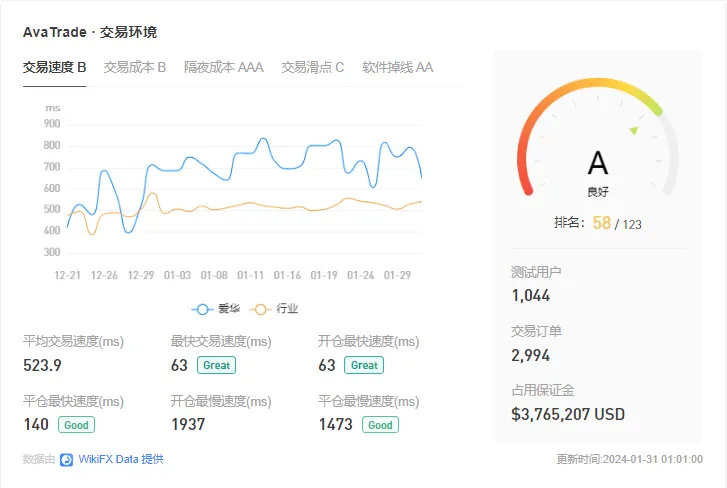Screen dimensions: 727x488
Task: Click the Good badge under 平仓最快速度
Action: [x=77, y=425]
